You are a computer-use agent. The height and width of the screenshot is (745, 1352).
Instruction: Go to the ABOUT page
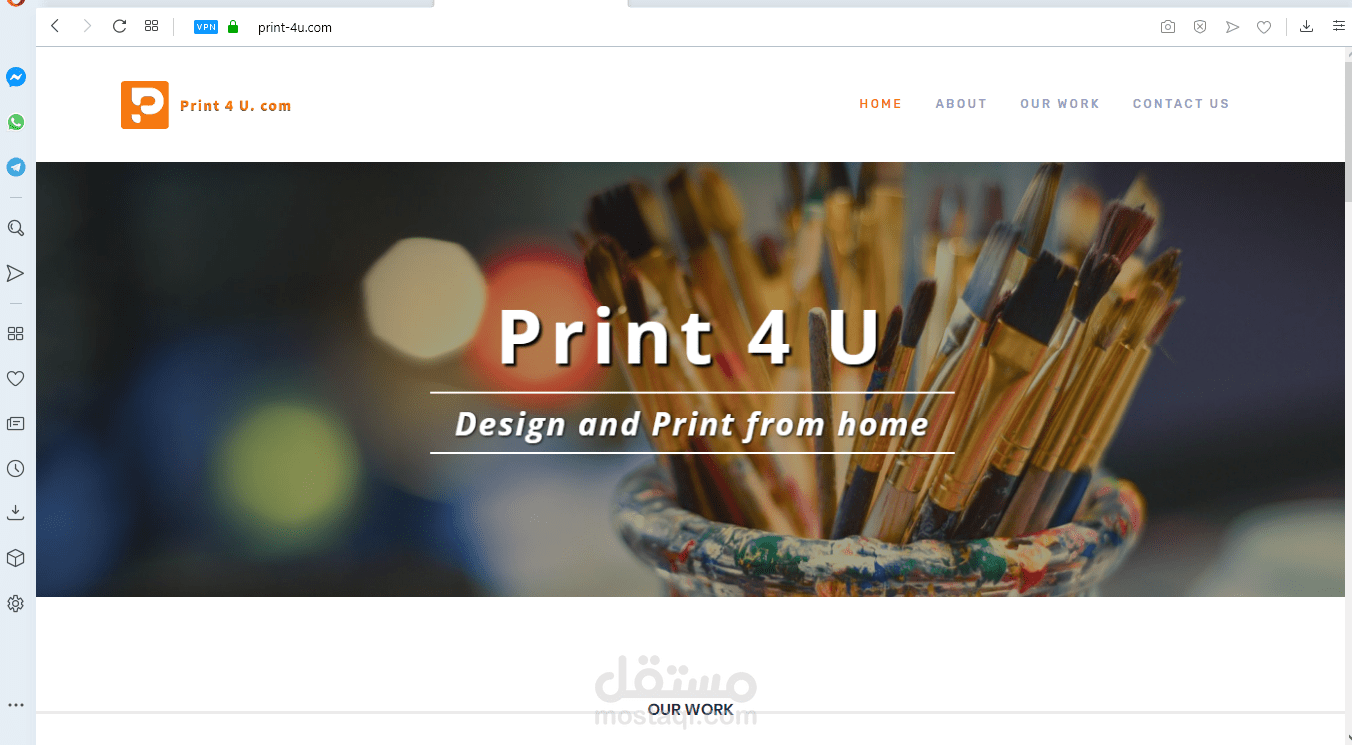pyautogui.click(x=961, y=104)
